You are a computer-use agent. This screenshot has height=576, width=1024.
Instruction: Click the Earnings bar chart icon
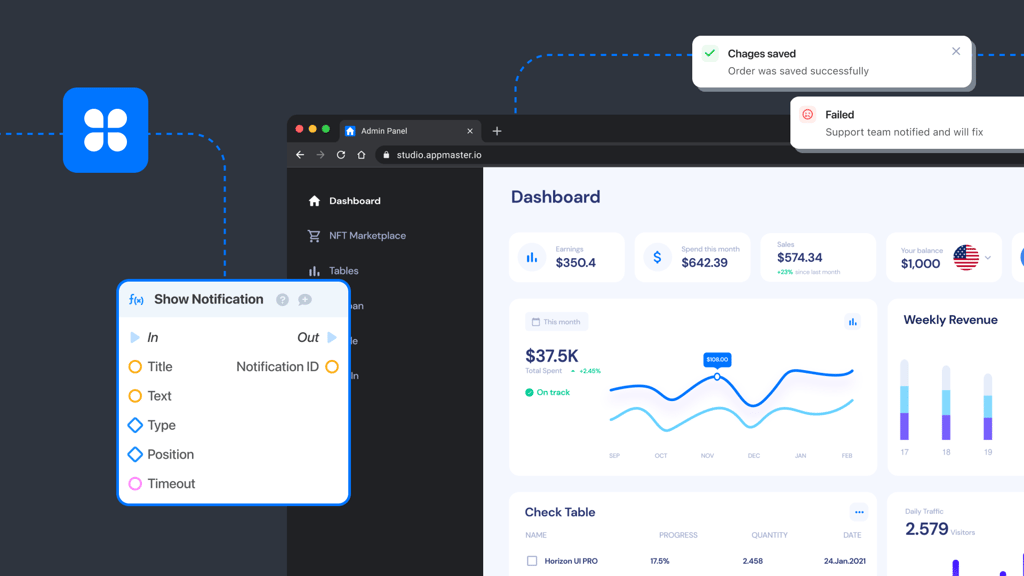pyautogui.click(x=532, y=257)
